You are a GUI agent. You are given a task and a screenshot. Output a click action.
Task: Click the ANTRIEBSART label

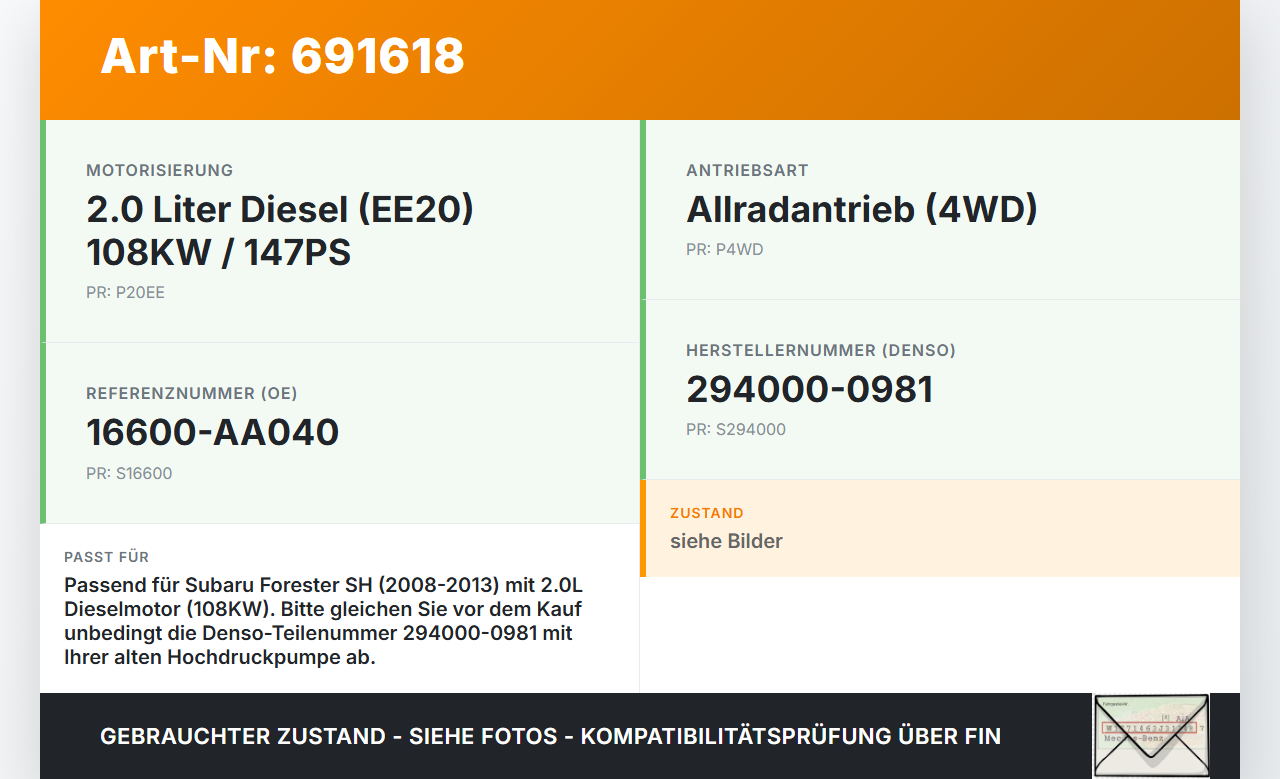pos(747,170)
